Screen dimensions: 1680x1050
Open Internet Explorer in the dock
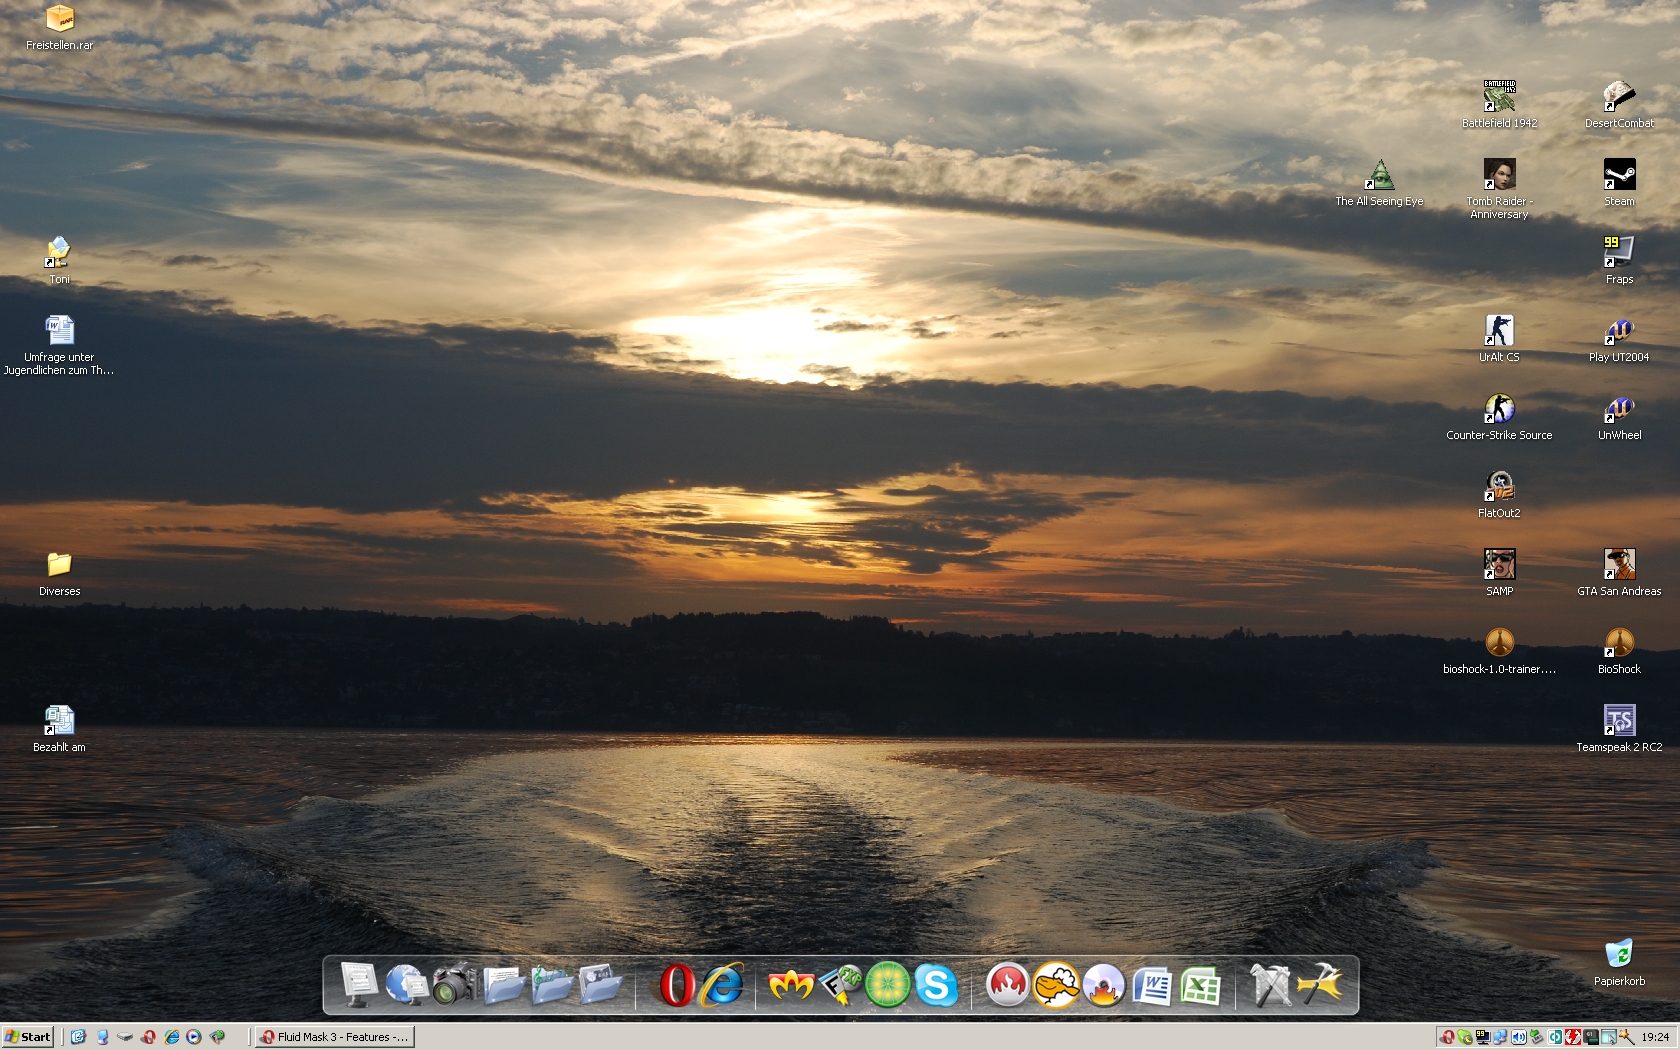(723, 985)
